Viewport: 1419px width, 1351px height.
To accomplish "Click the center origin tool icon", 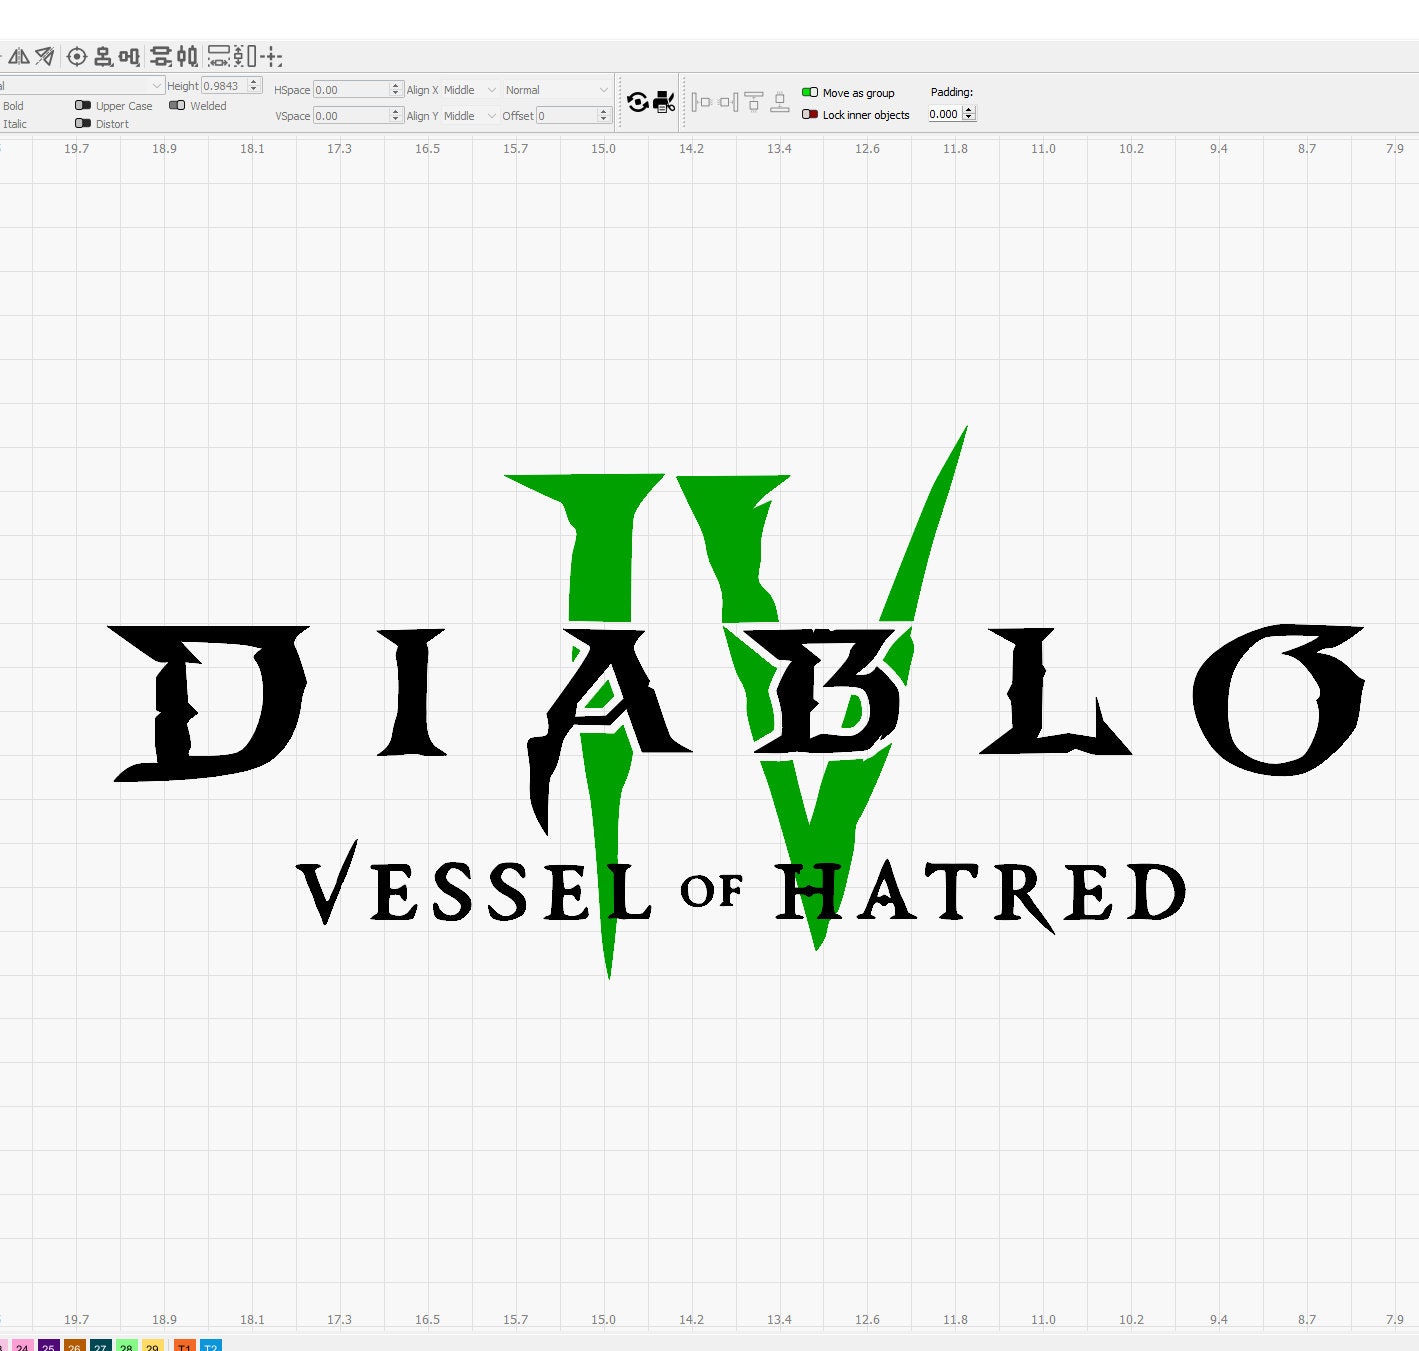I will 77,57.
